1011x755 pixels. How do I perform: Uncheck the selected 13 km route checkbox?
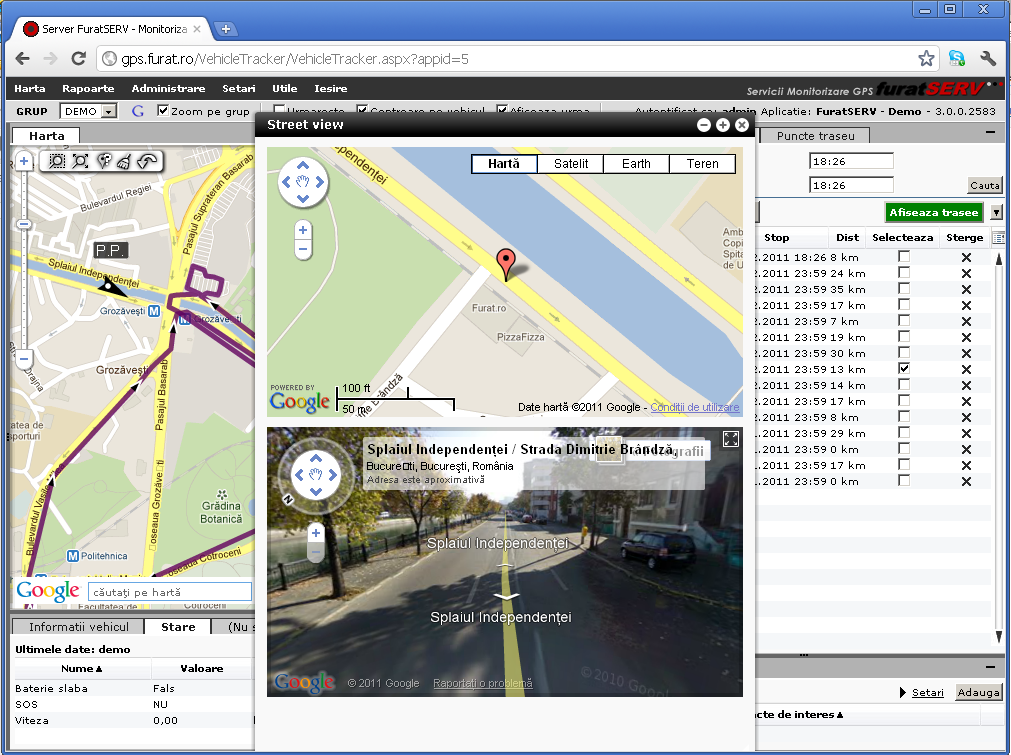904,369
